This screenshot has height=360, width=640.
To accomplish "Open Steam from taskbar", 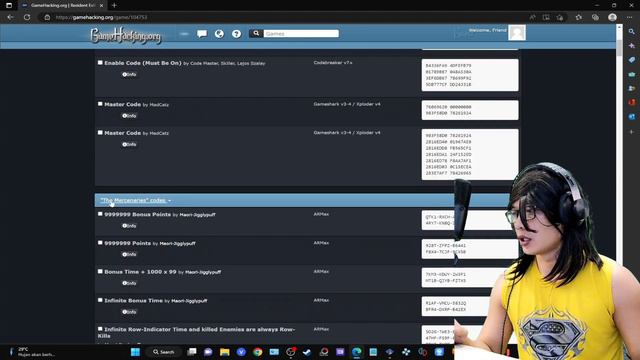I will [307, 351].
